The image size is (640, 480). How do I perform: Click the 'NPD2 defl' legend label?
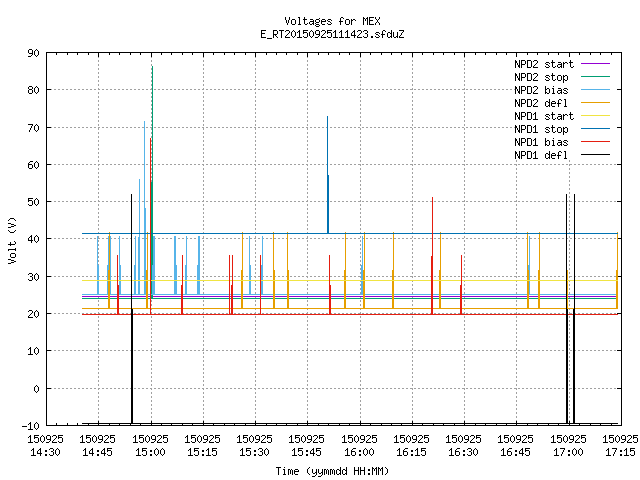click(541, 103)
